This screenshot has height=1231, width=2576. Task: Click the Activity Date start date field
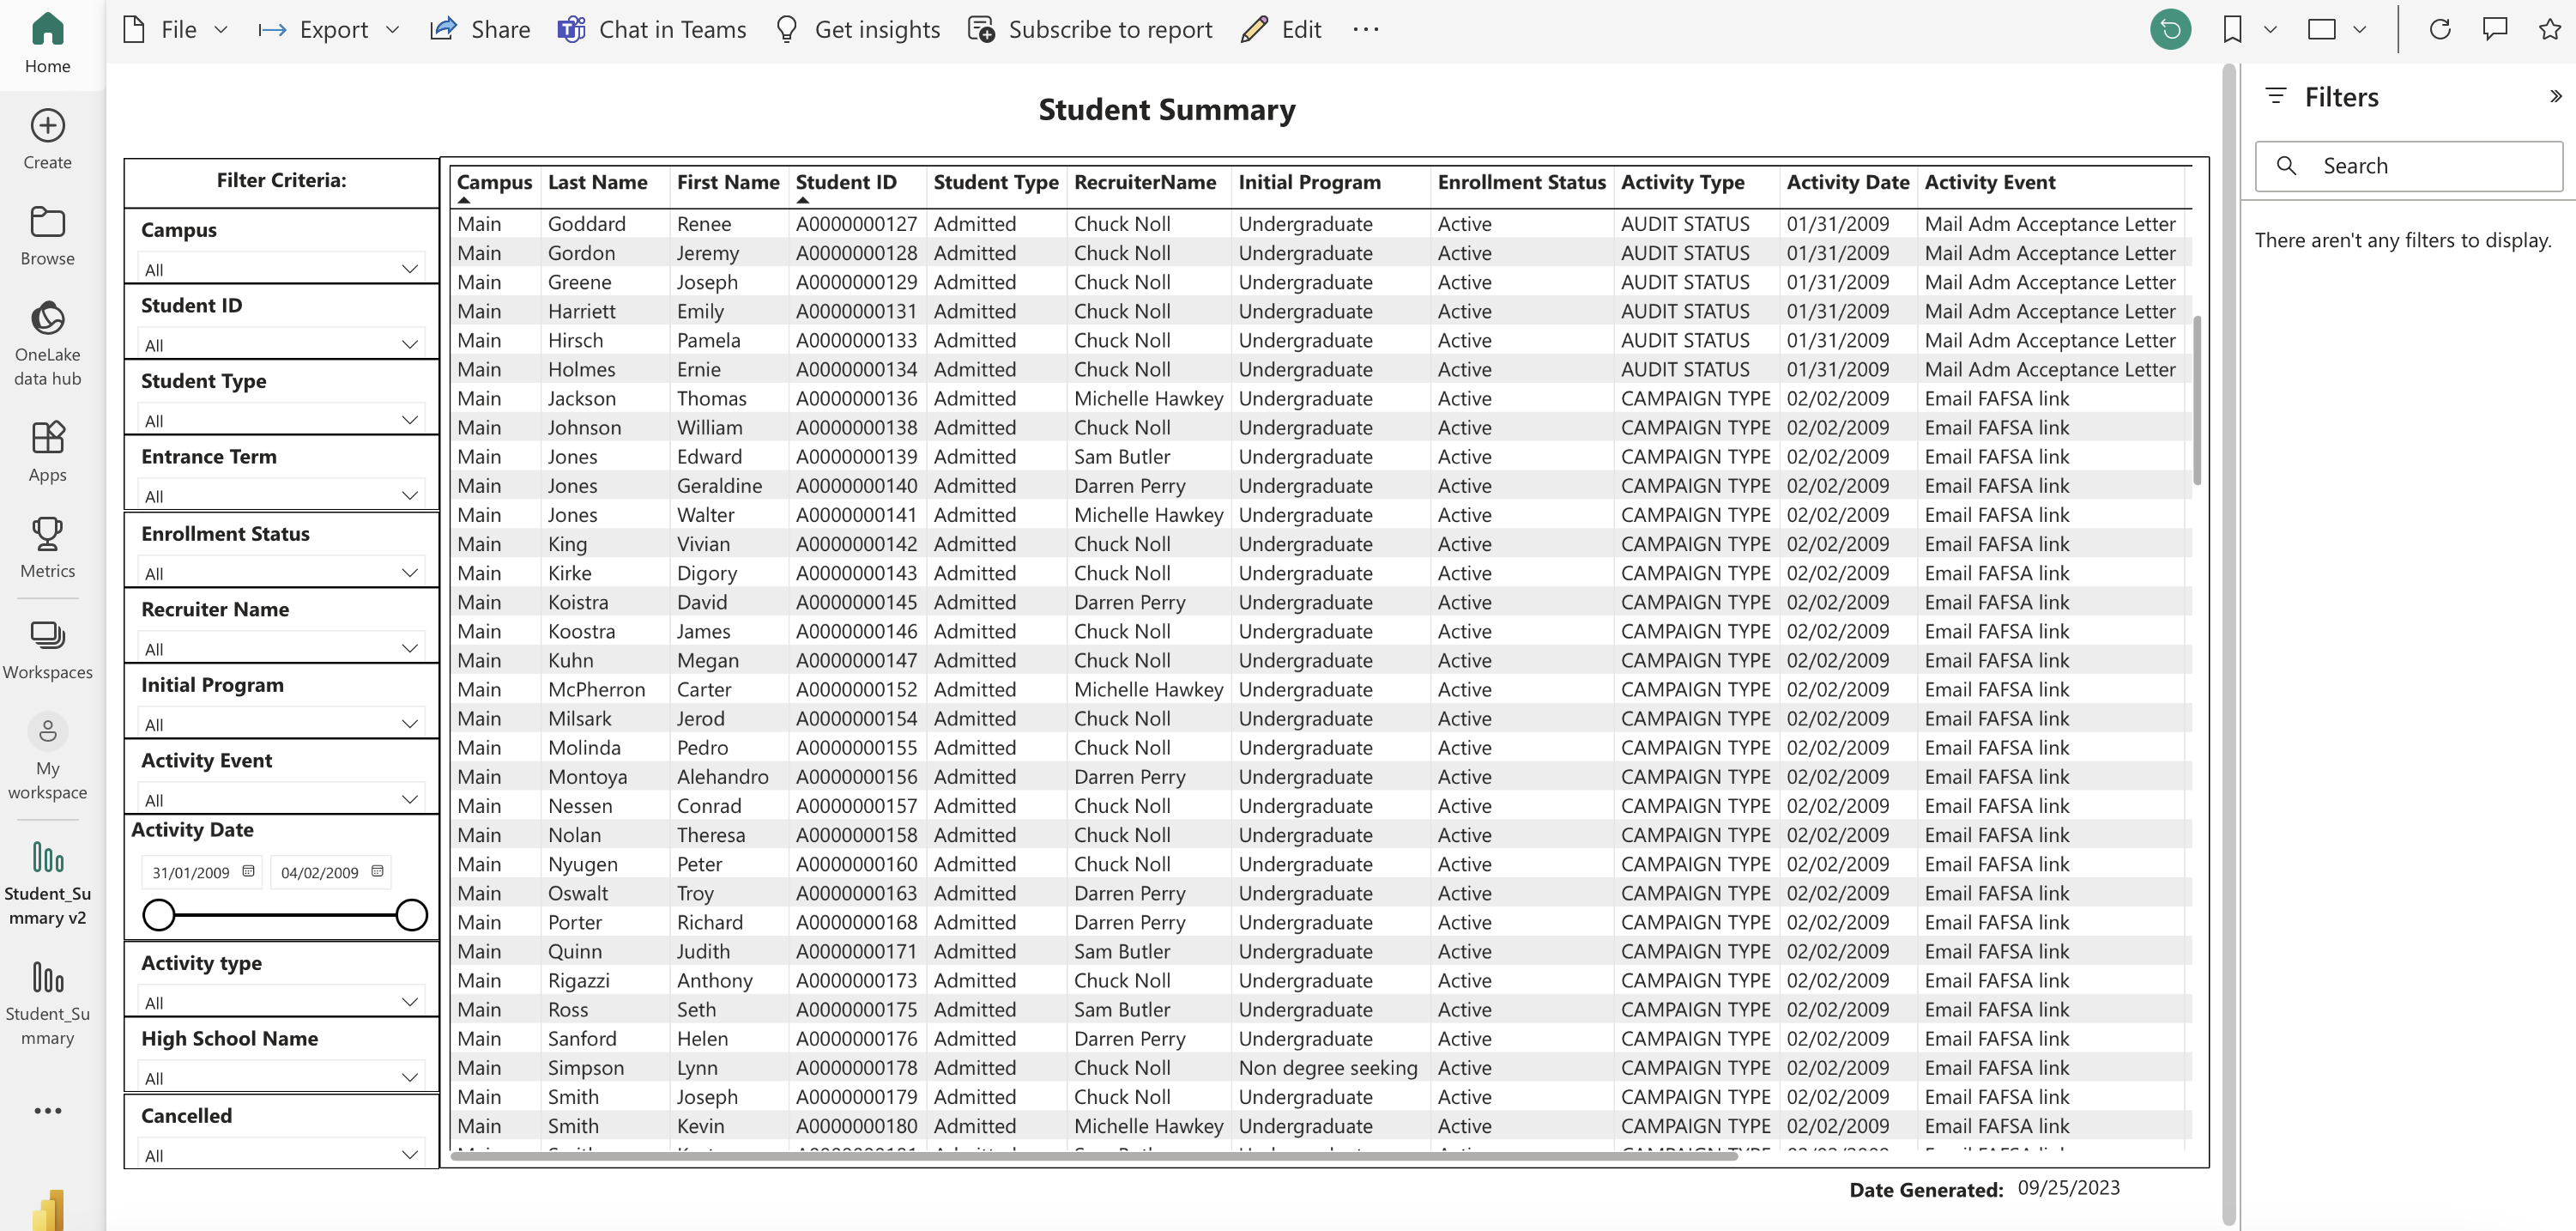click(x=201, y=872)
